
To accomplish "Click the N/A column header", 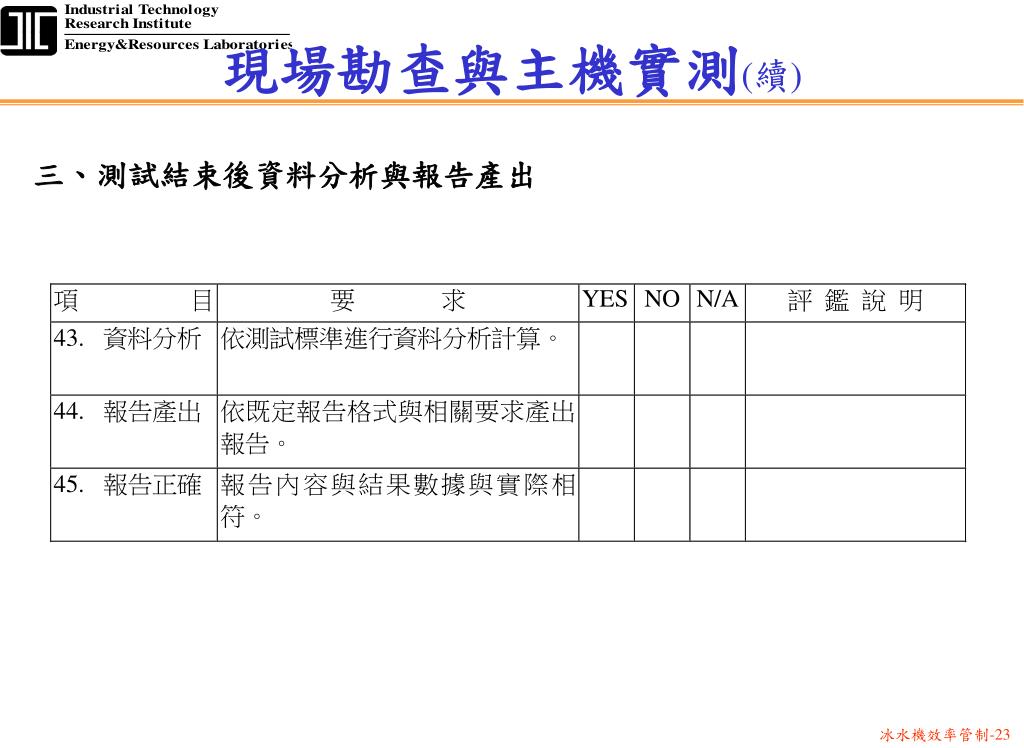I will point(717,302).
